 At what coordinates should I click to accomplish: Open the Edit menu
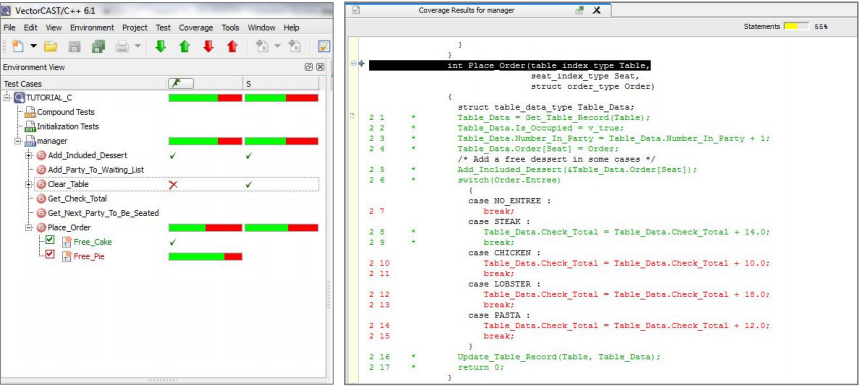31,27
